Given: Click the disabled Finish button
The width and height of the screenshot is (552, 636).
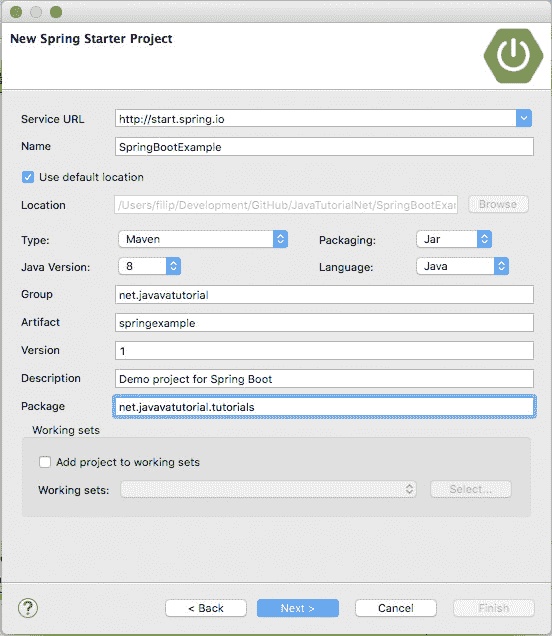Looking at the screenshot, I should (494, 608).
